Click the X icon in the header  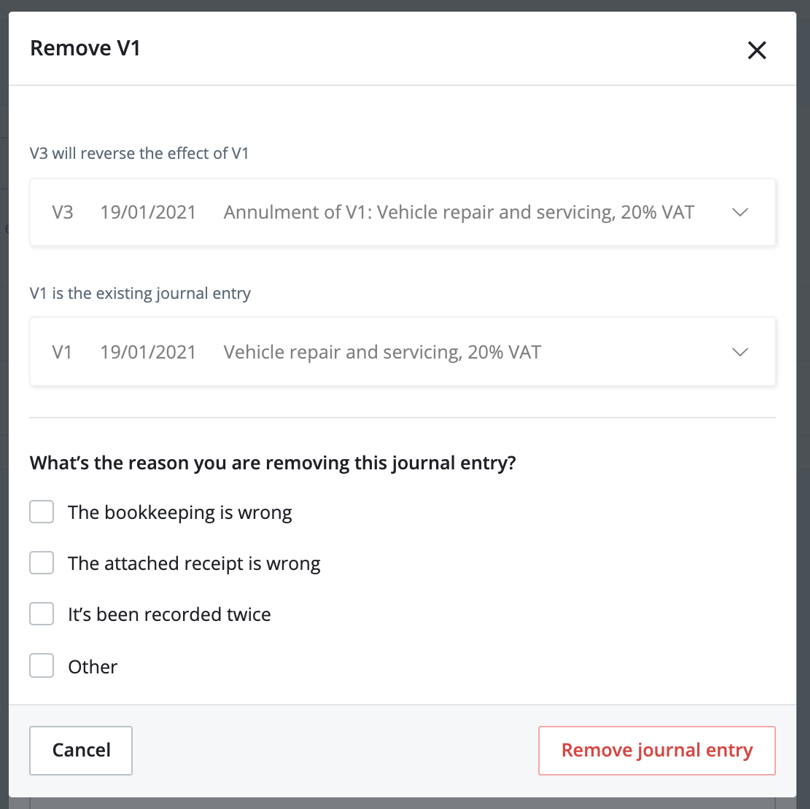click(757, 50)
